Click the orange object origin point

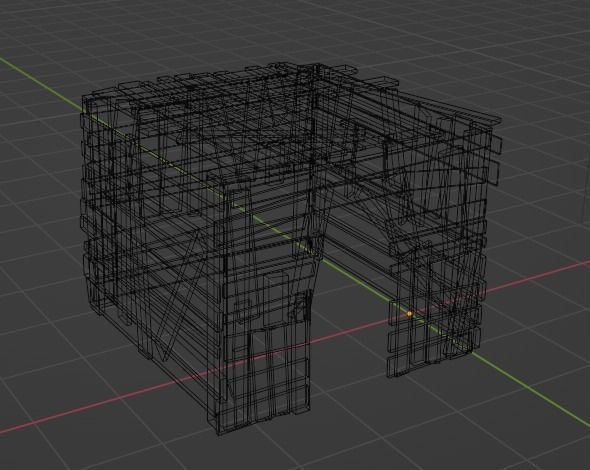[x=410, y=313]
